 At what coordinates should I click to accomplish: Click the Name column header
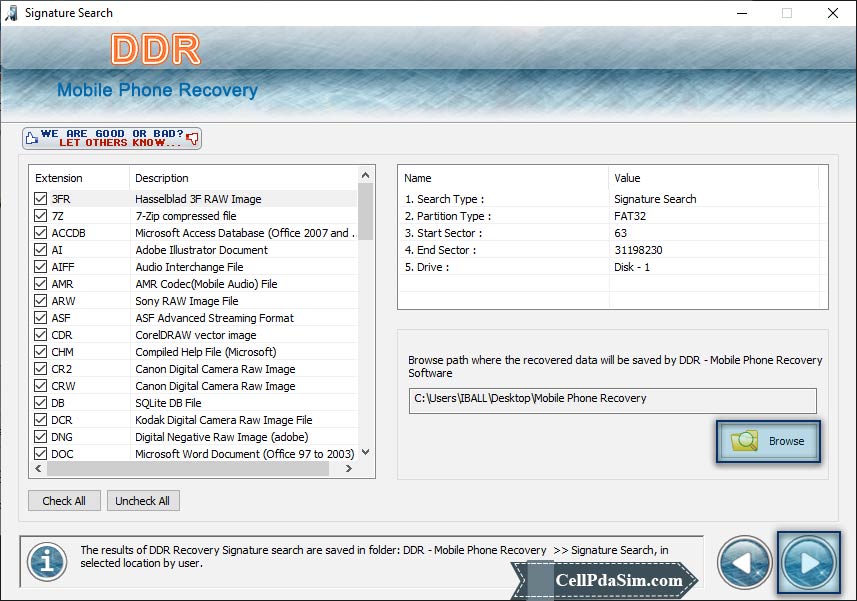pyautogui.click(x=503, y=178)
